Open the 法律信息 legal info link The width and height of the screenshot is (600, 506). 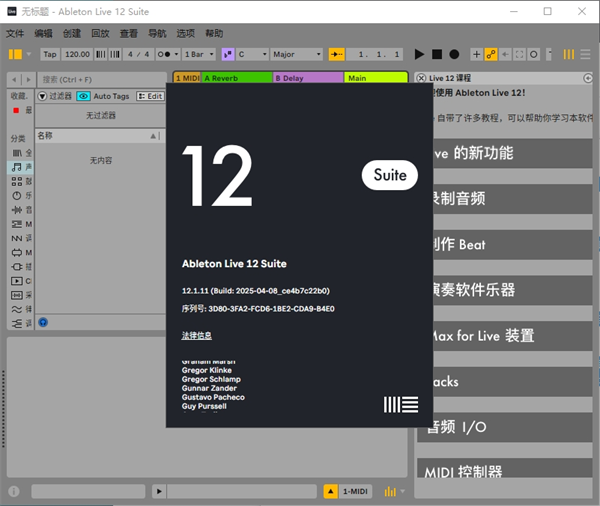(196, 335)
